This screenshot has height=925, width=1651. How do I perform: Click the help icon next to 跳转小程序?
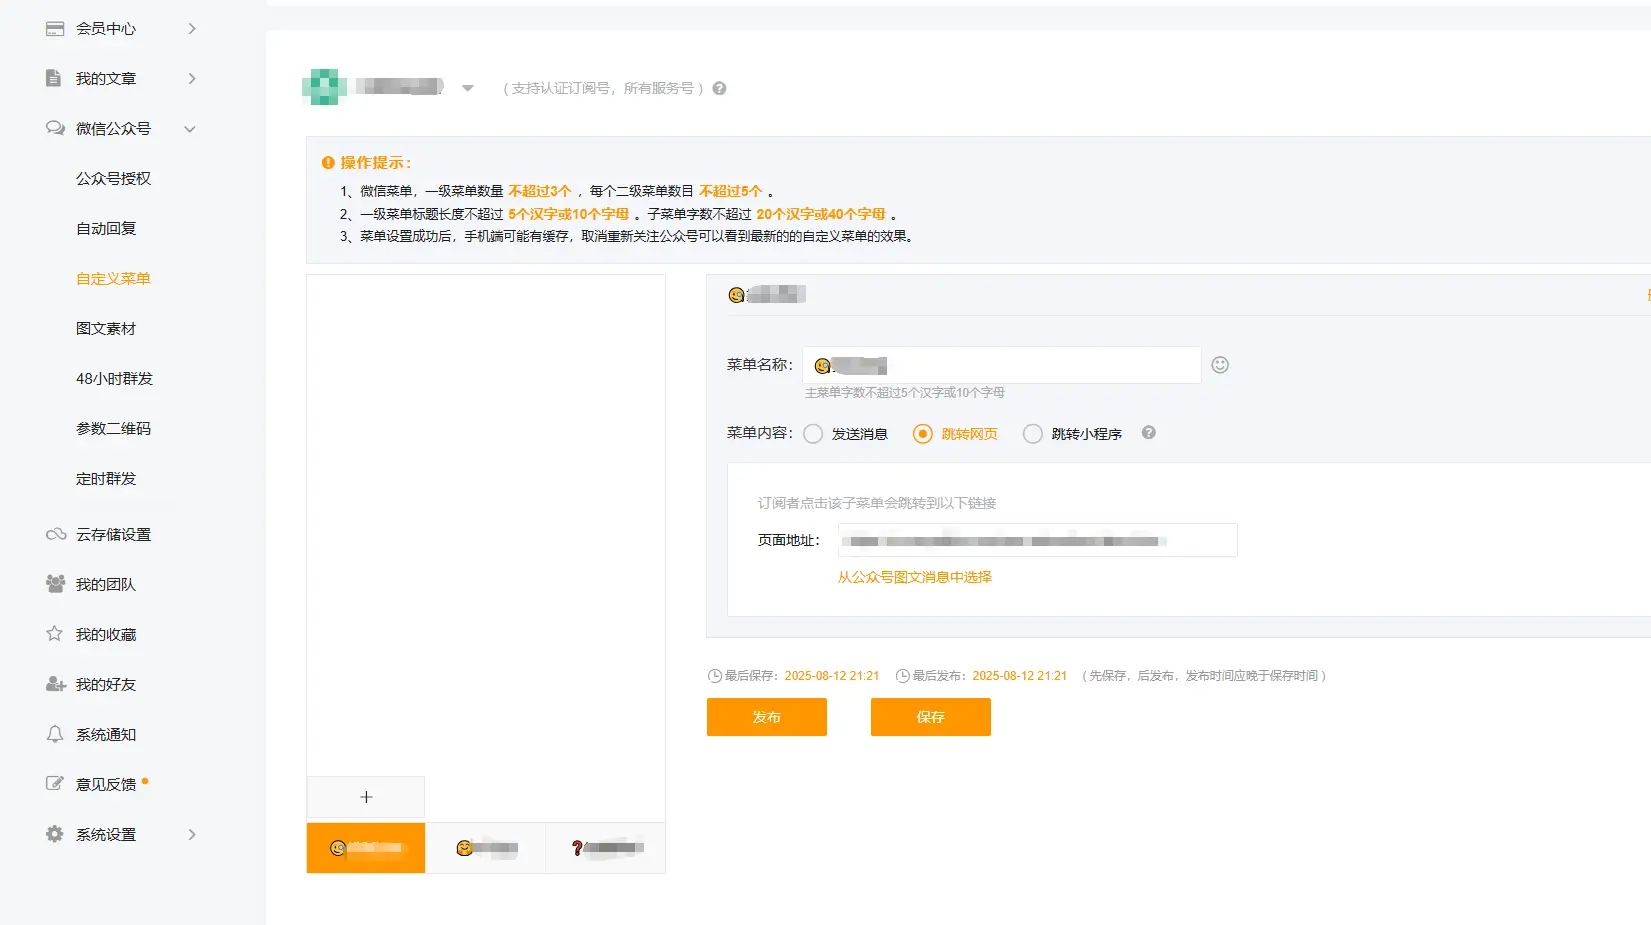click(x=1148, y=433)
